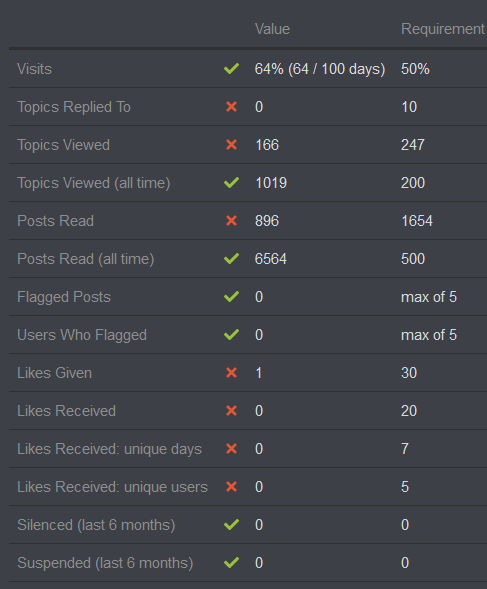This screenshot has width=487, height=589.
Task: Click the red X on Likes Received: unique days
Action: pos(231,449)
